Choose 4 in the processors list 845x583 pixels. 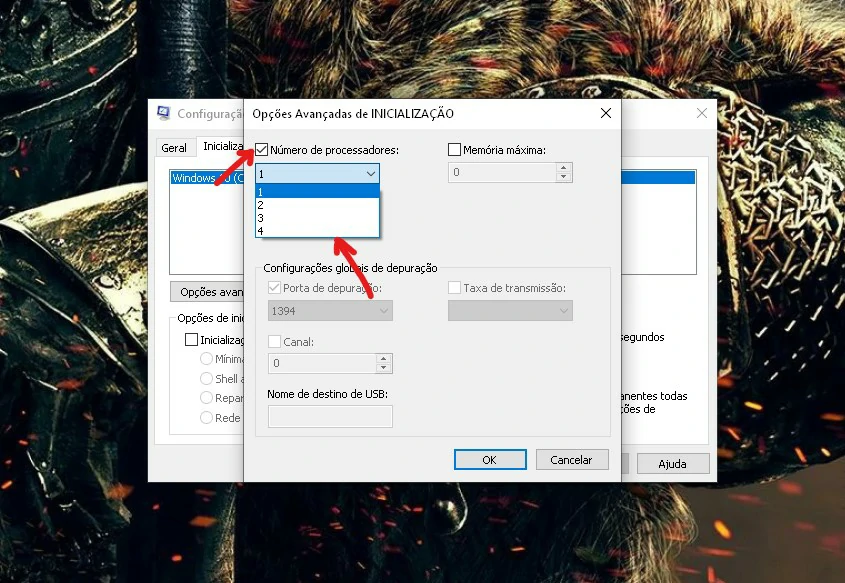[317, 231]
